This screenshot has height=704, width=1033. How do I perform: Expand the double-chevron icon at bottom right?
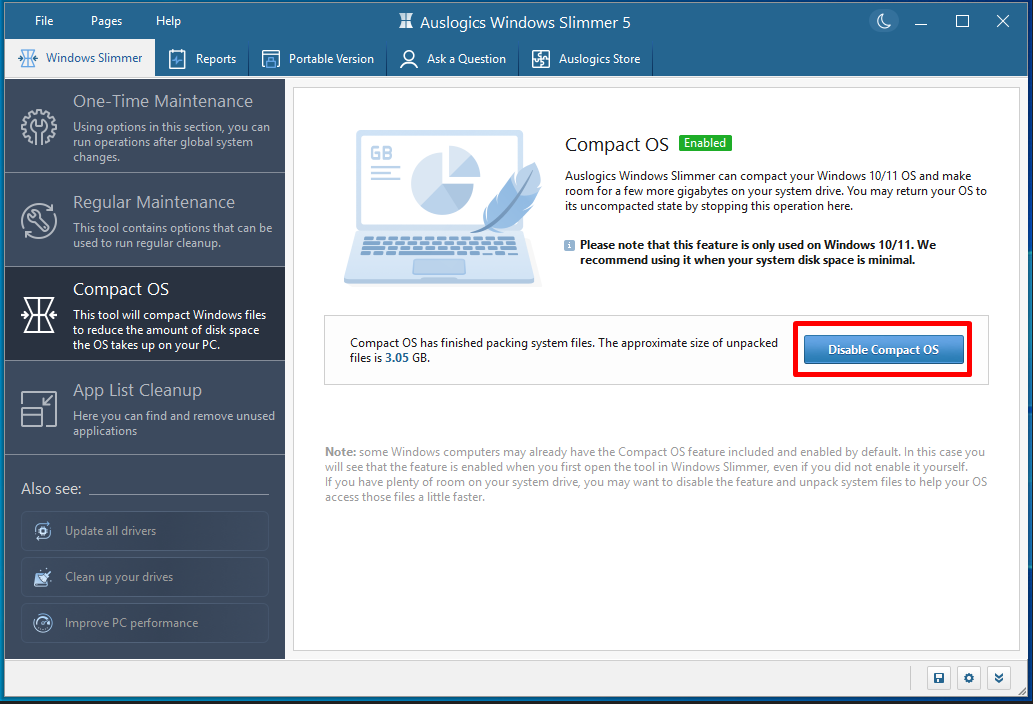coord(999,678)
